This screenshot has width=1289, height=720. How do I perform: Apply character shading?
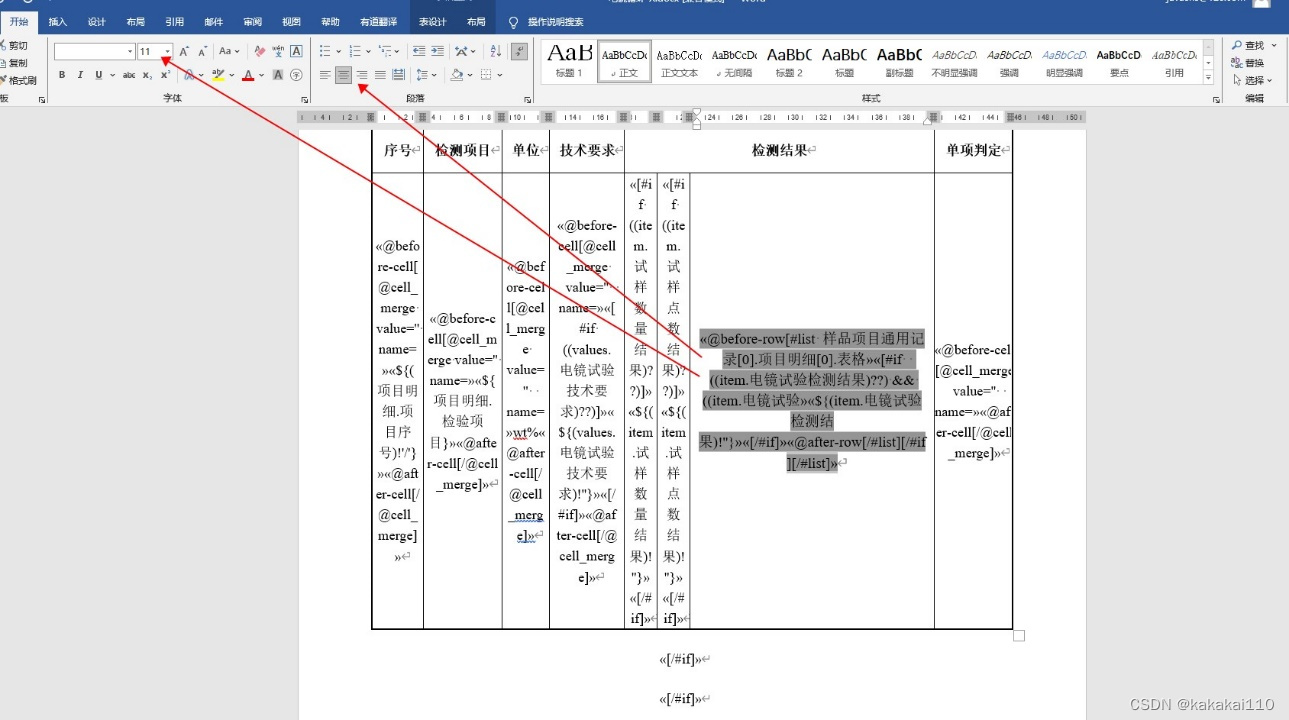point(277,75)
